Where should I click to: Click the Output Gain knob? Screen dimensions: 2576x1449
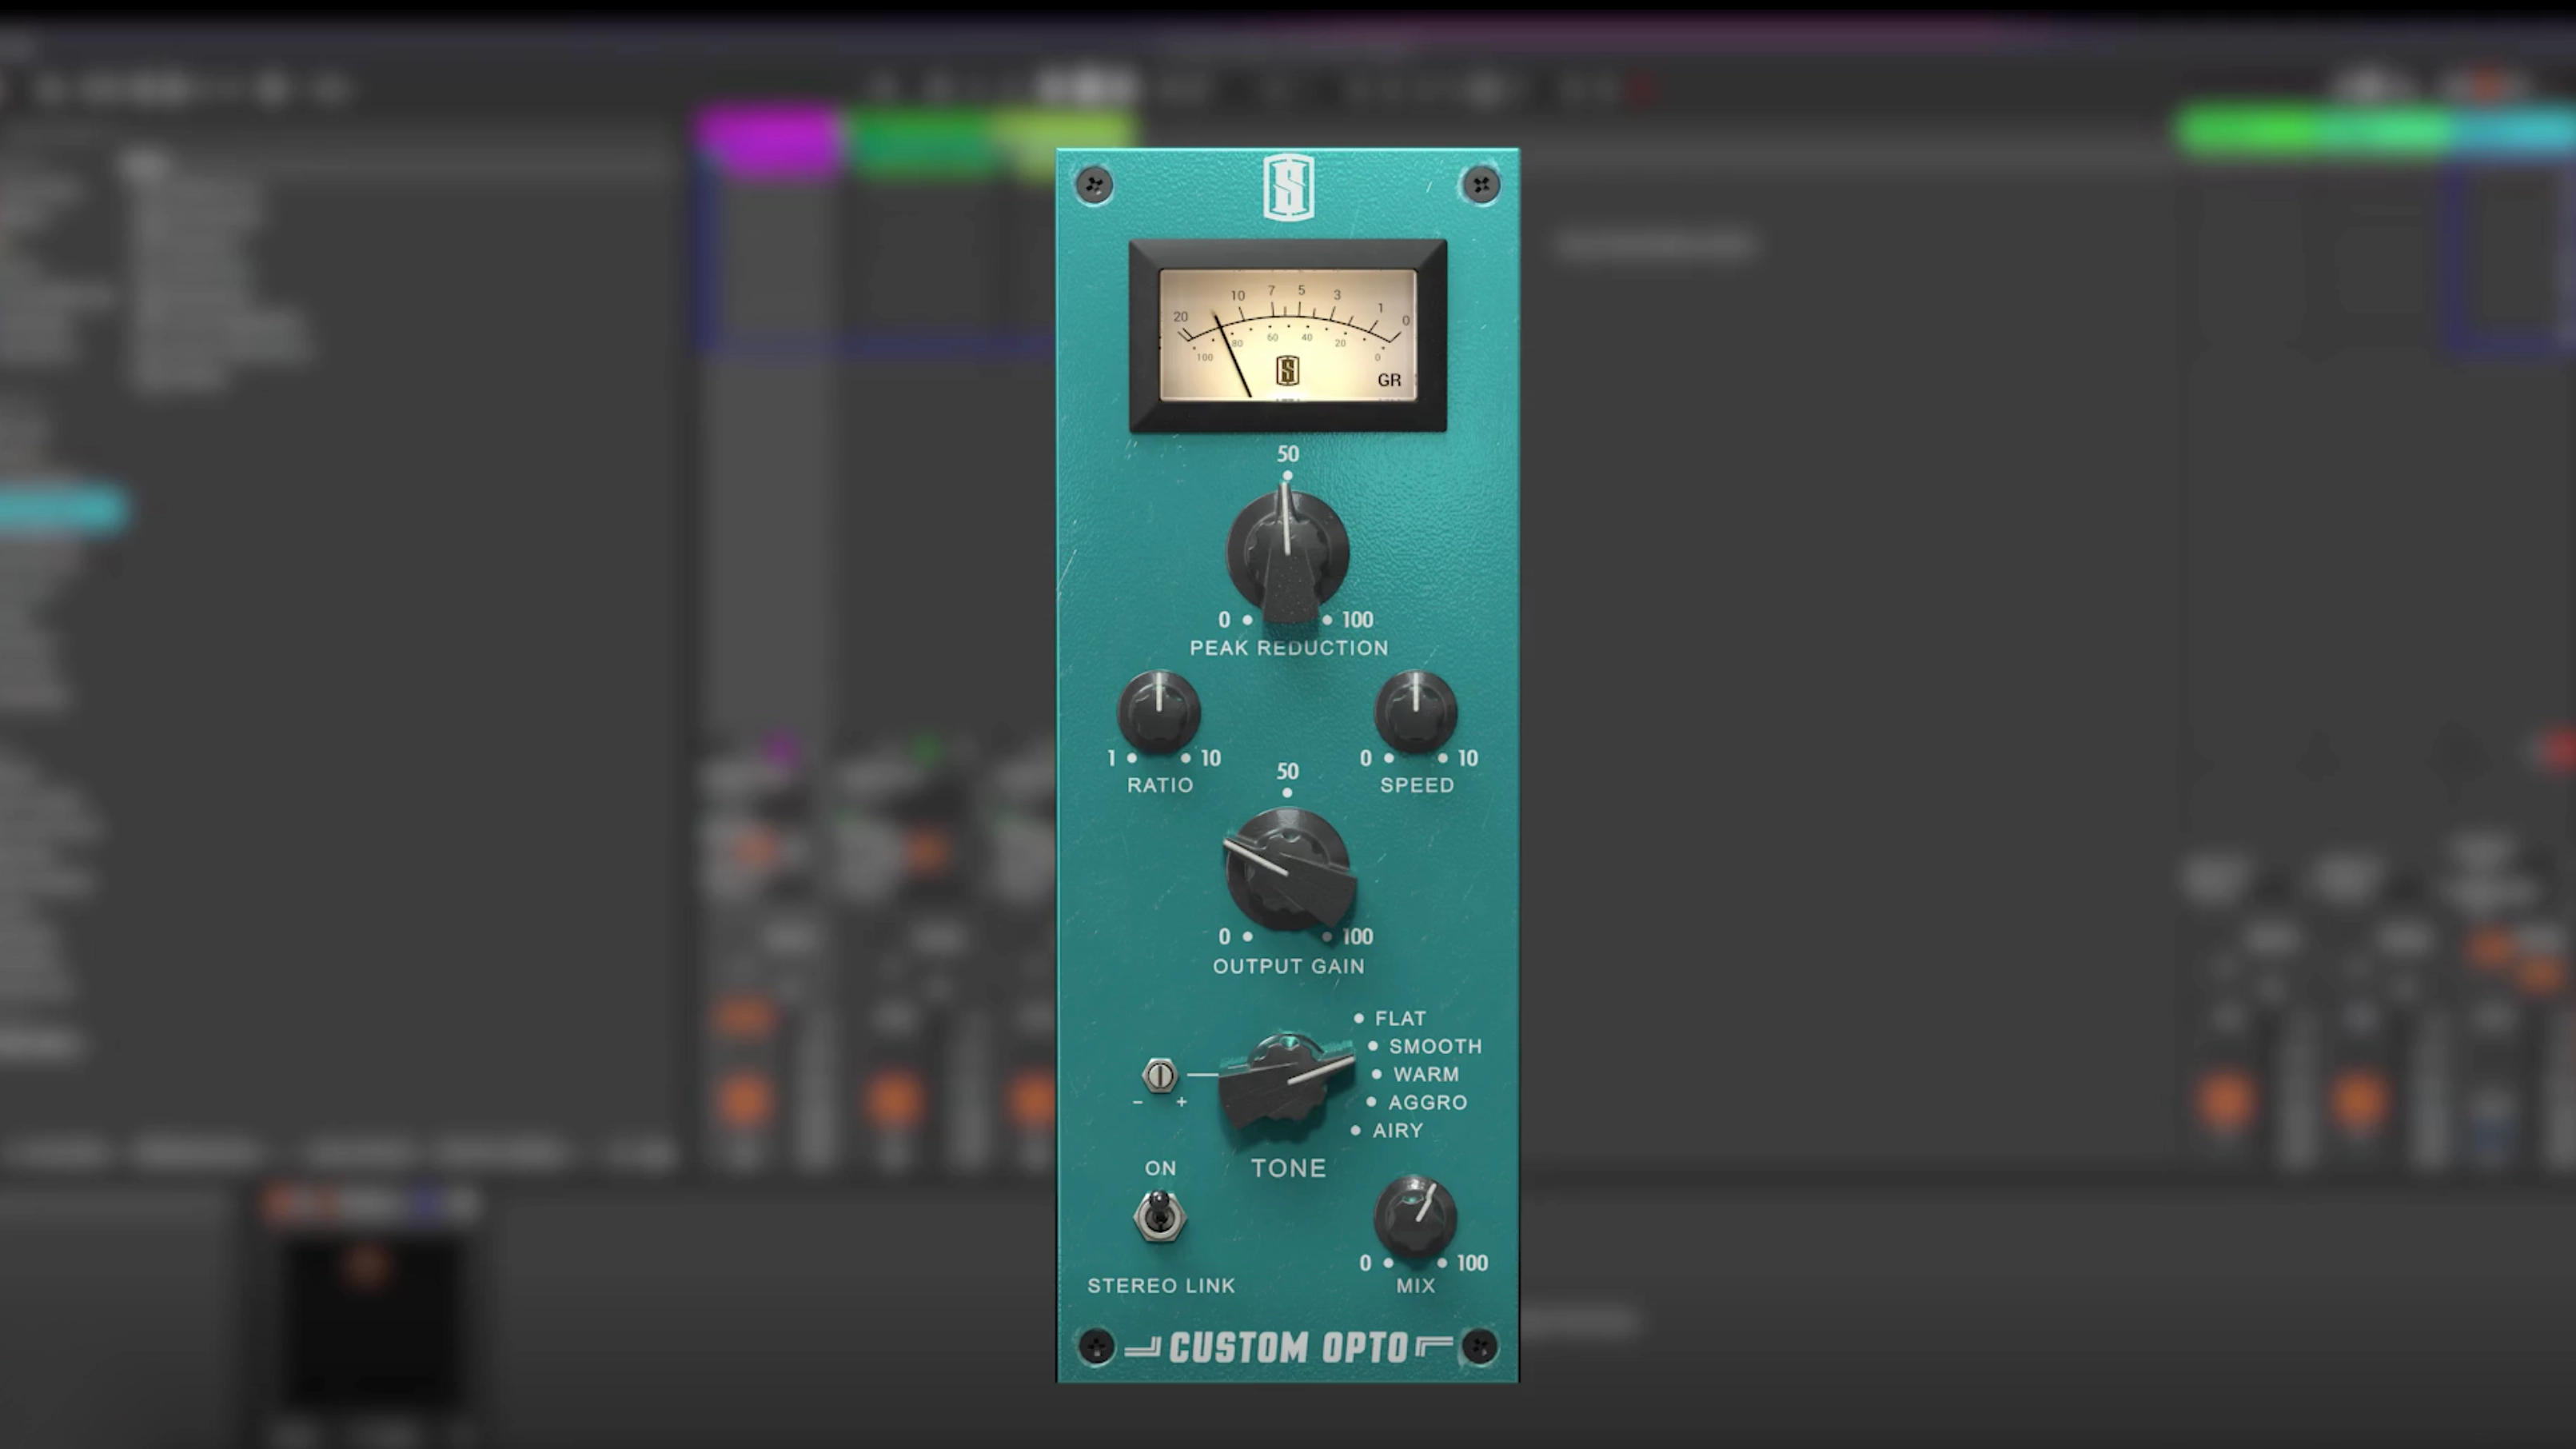[x=1289, y=870]
